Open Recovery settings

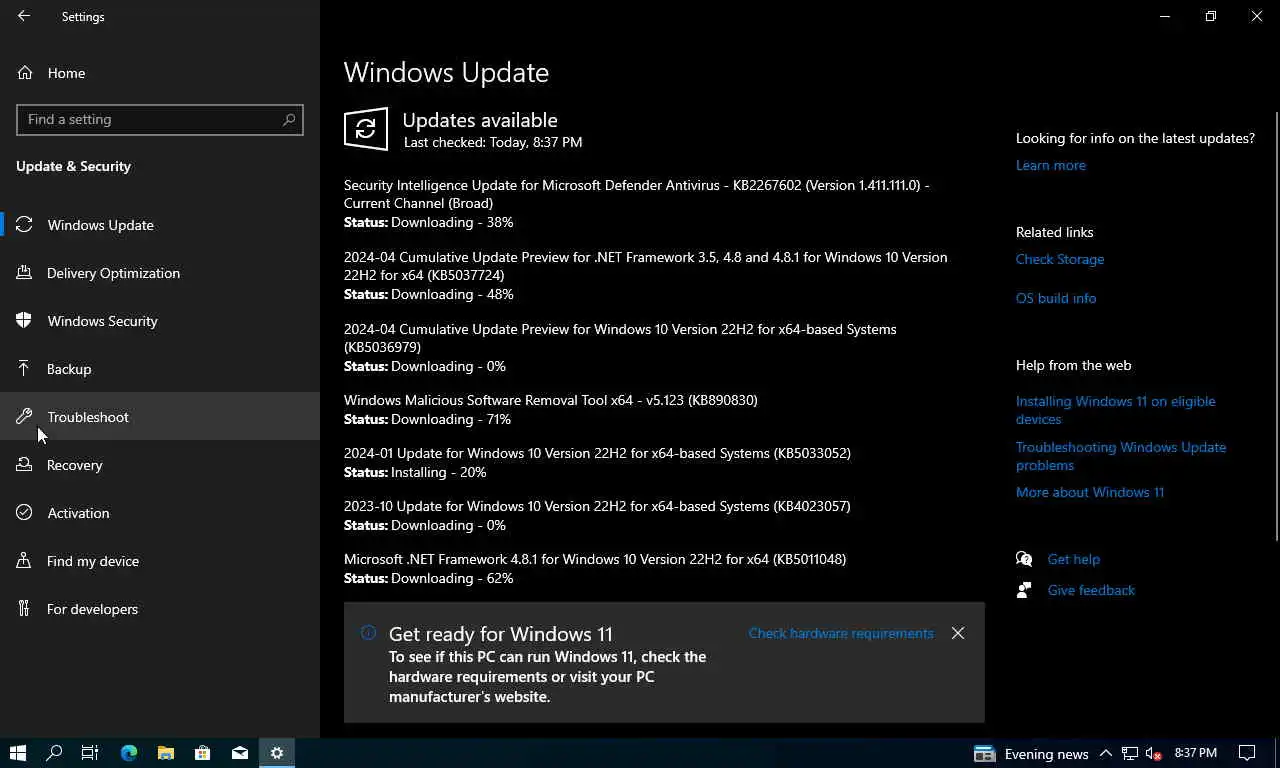click(160, 465)
